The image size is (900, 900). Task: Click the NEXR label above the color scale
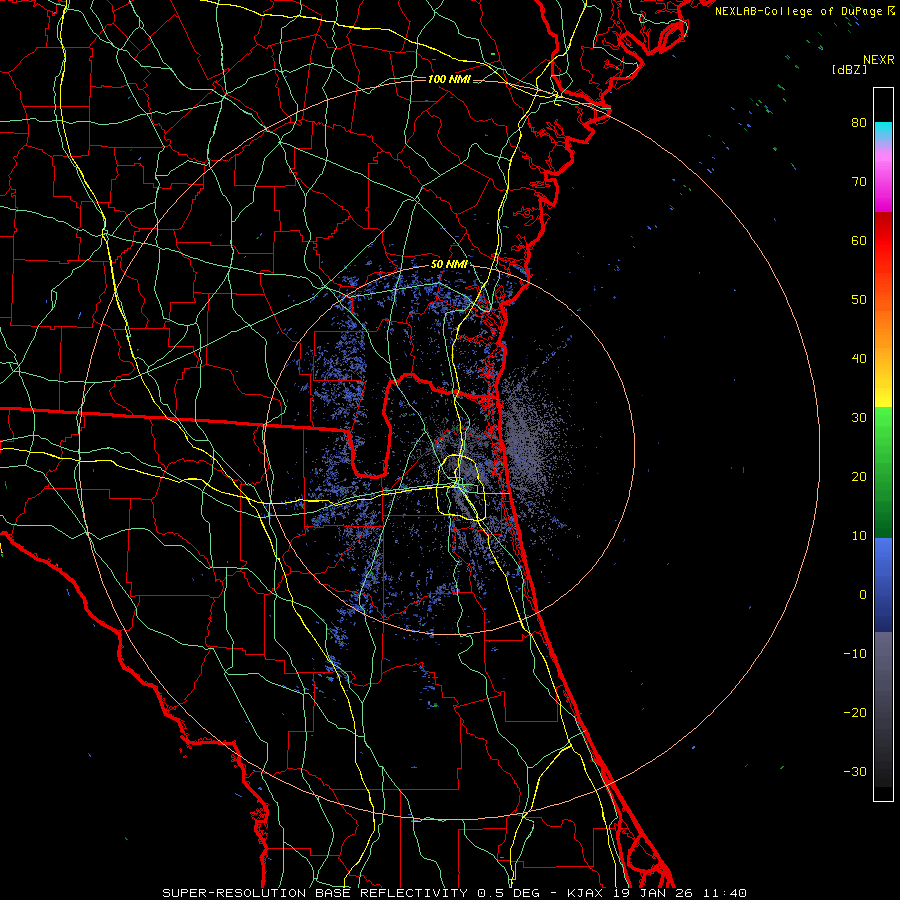879,60
